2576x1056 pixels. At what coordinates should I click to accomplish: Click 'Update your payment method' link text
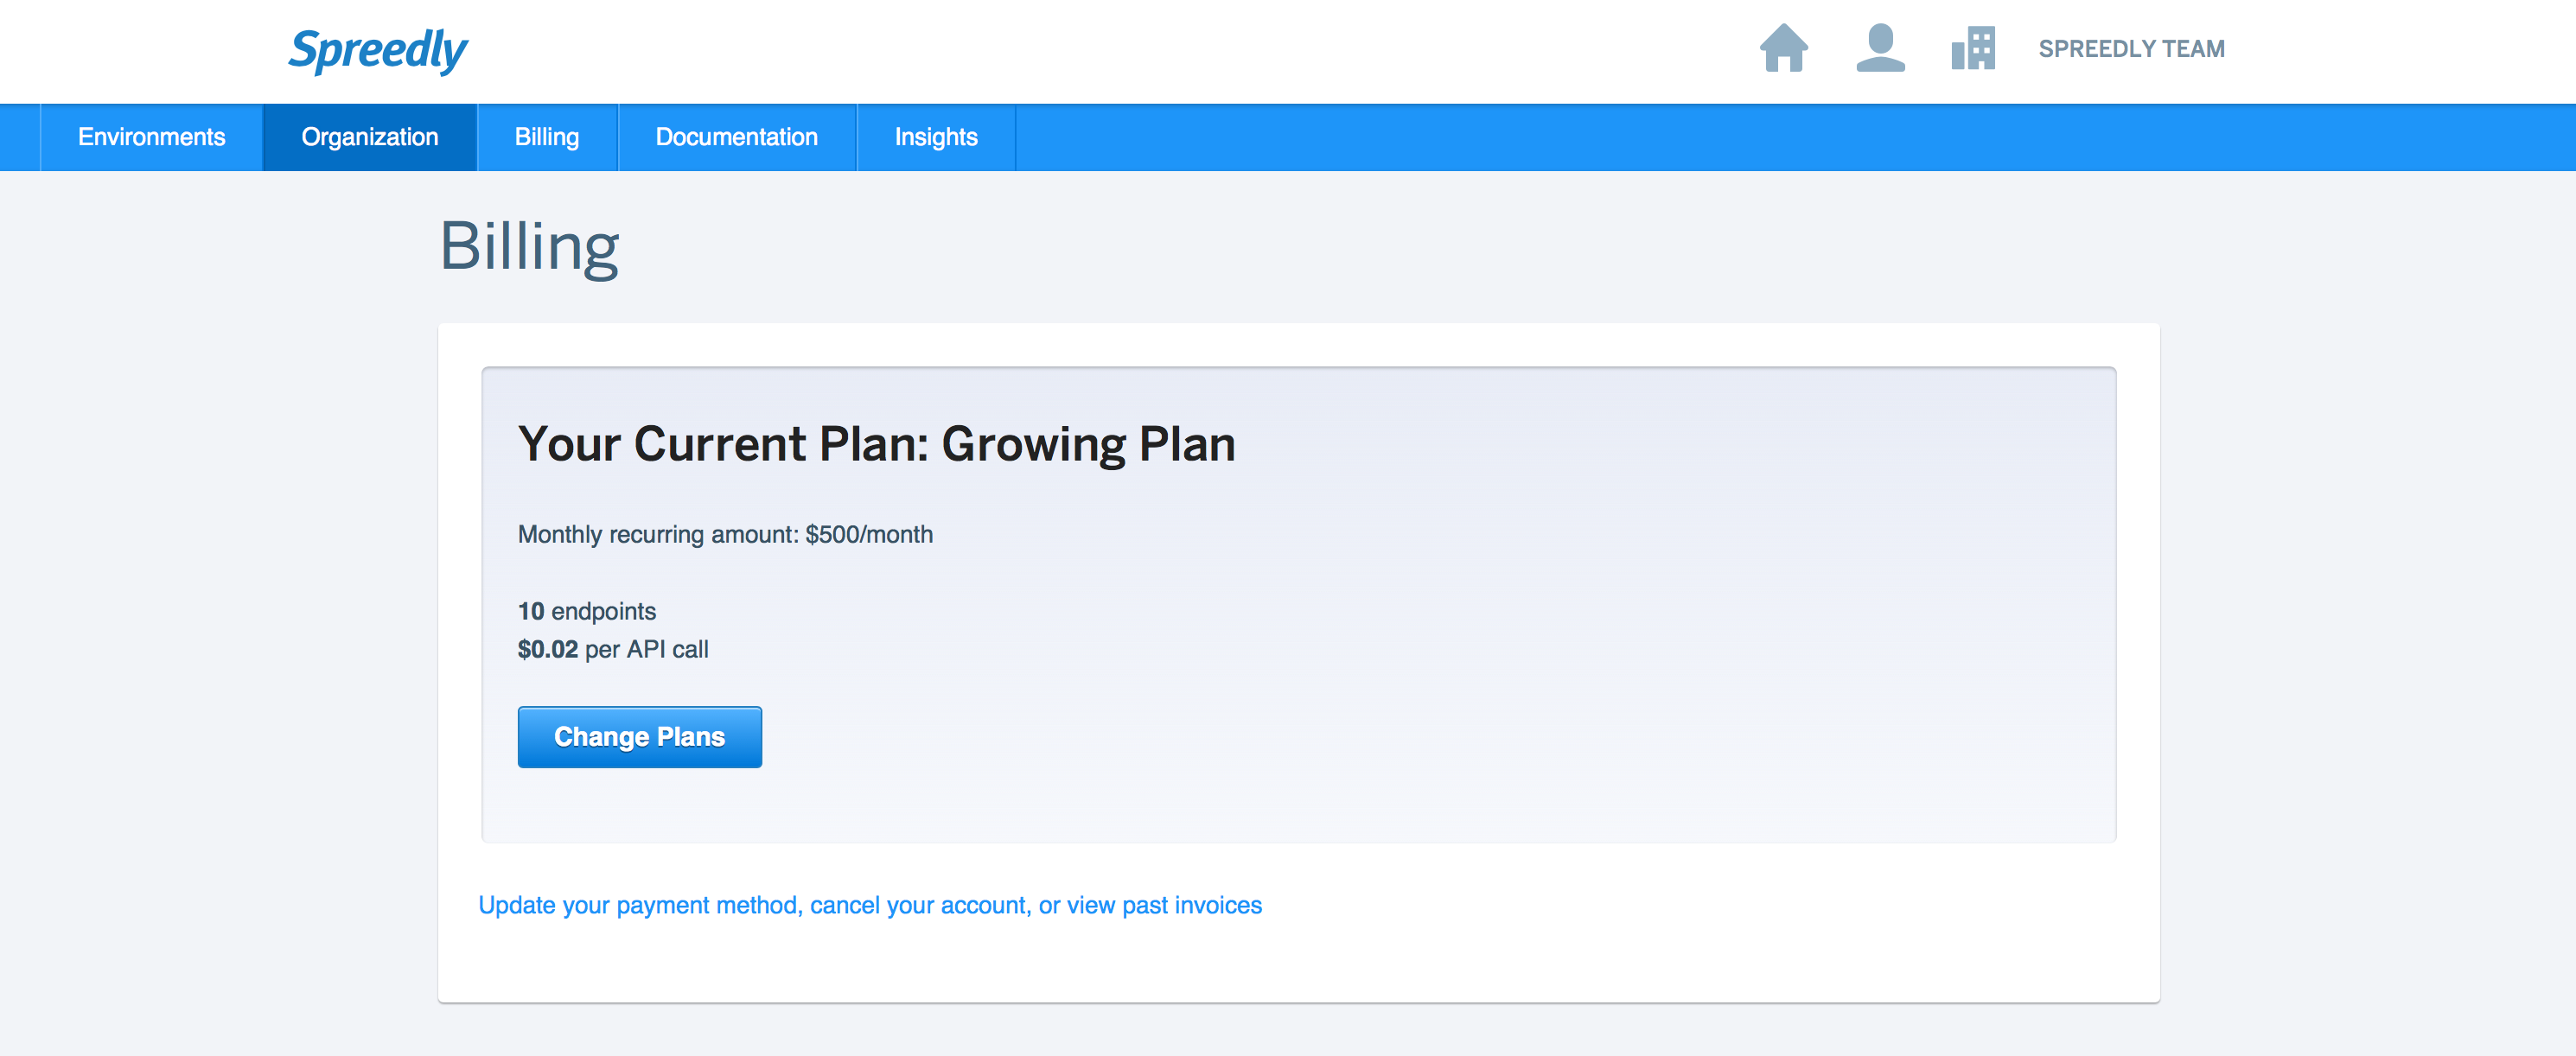(x=639, y=905)
